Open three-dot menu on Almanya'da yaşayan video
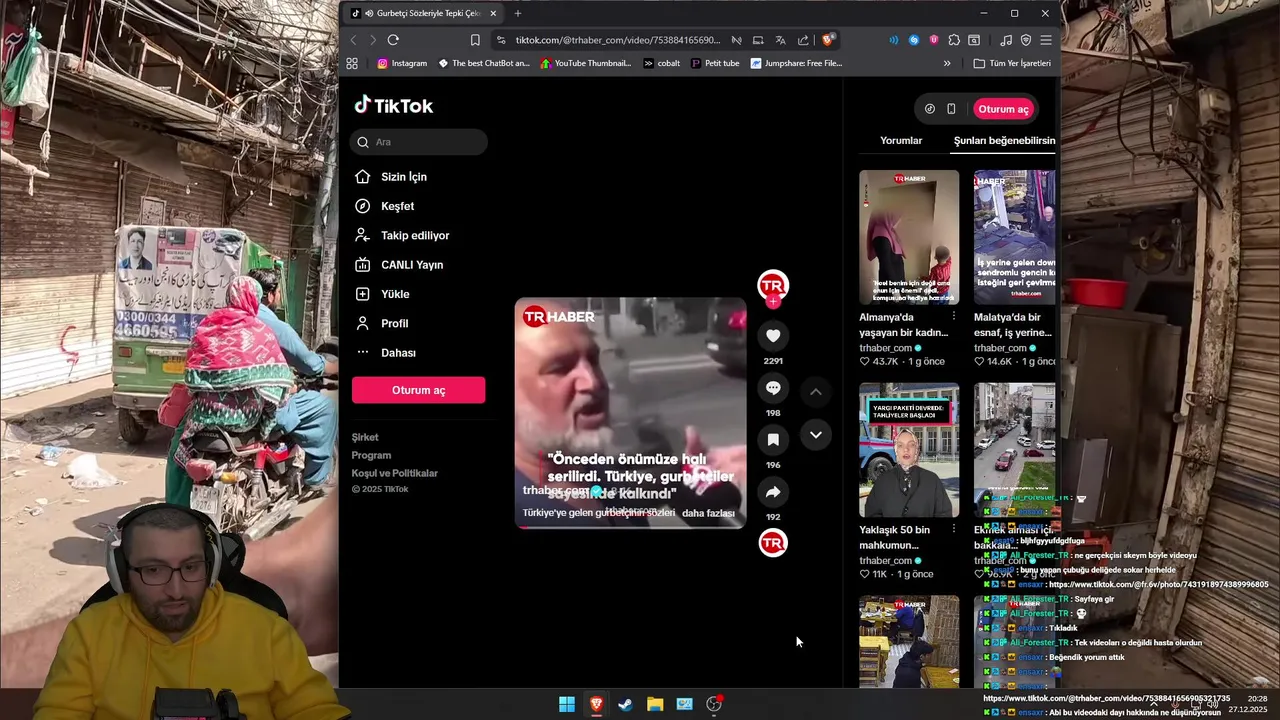 tap(953, 316)
